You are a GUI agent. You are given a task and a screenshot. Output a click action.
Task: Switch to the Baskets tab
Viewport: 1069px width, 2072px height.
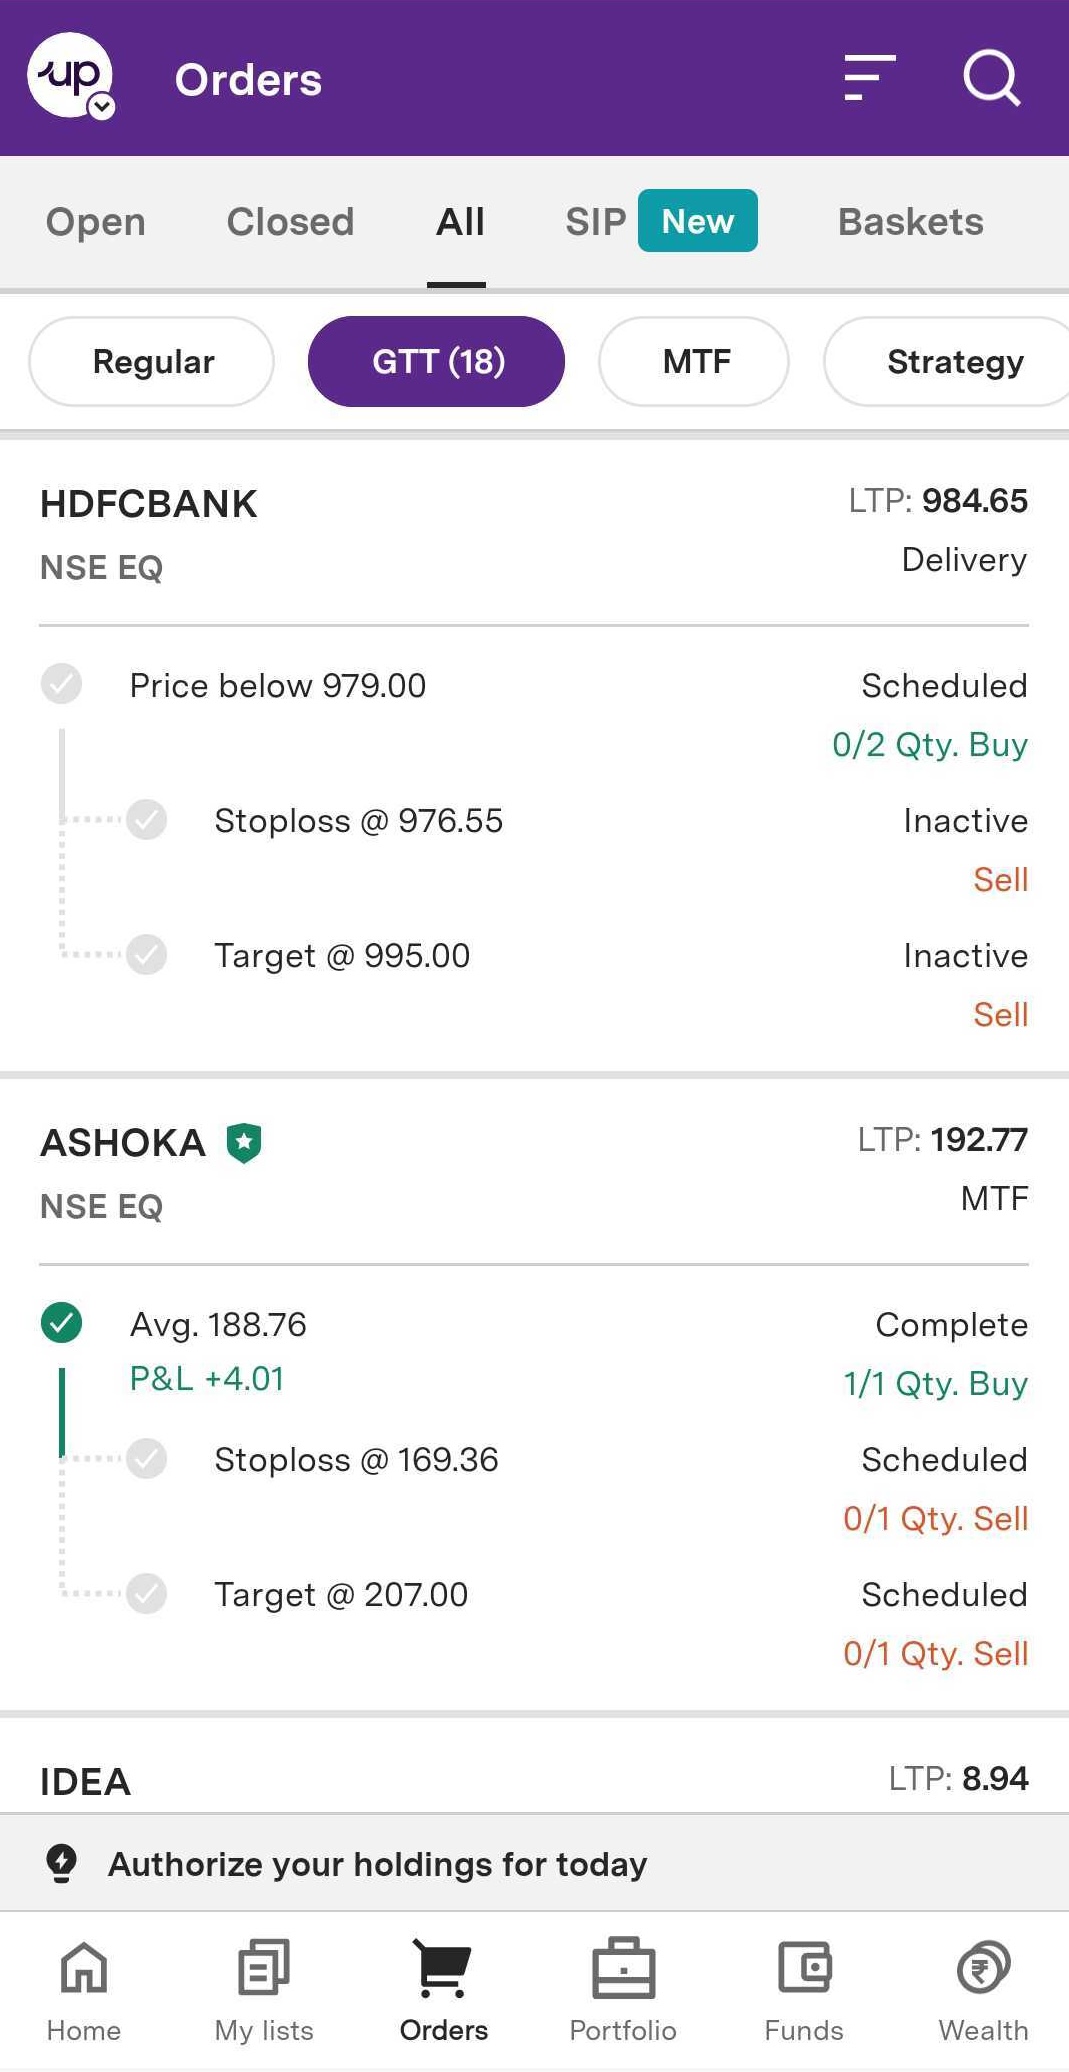coord(910,222)
